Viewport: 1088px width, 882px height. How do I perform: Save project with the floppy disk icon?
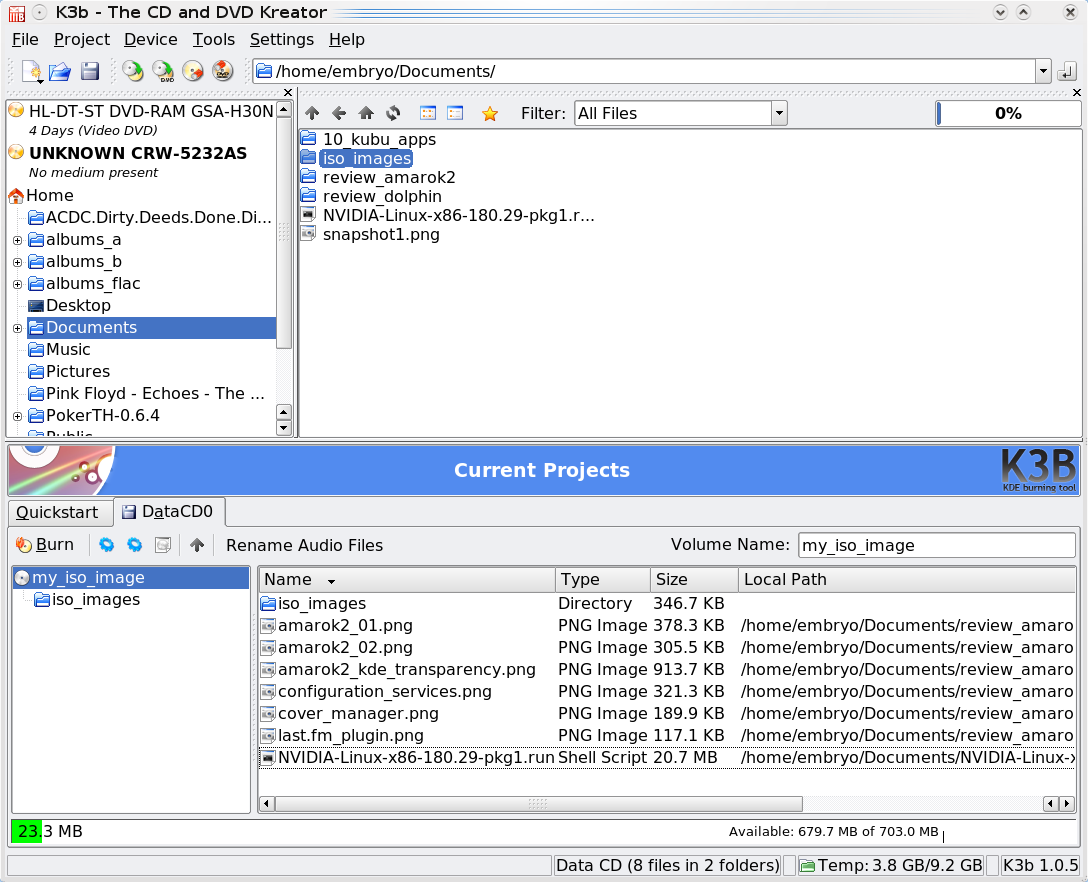[x=90, y=71]
